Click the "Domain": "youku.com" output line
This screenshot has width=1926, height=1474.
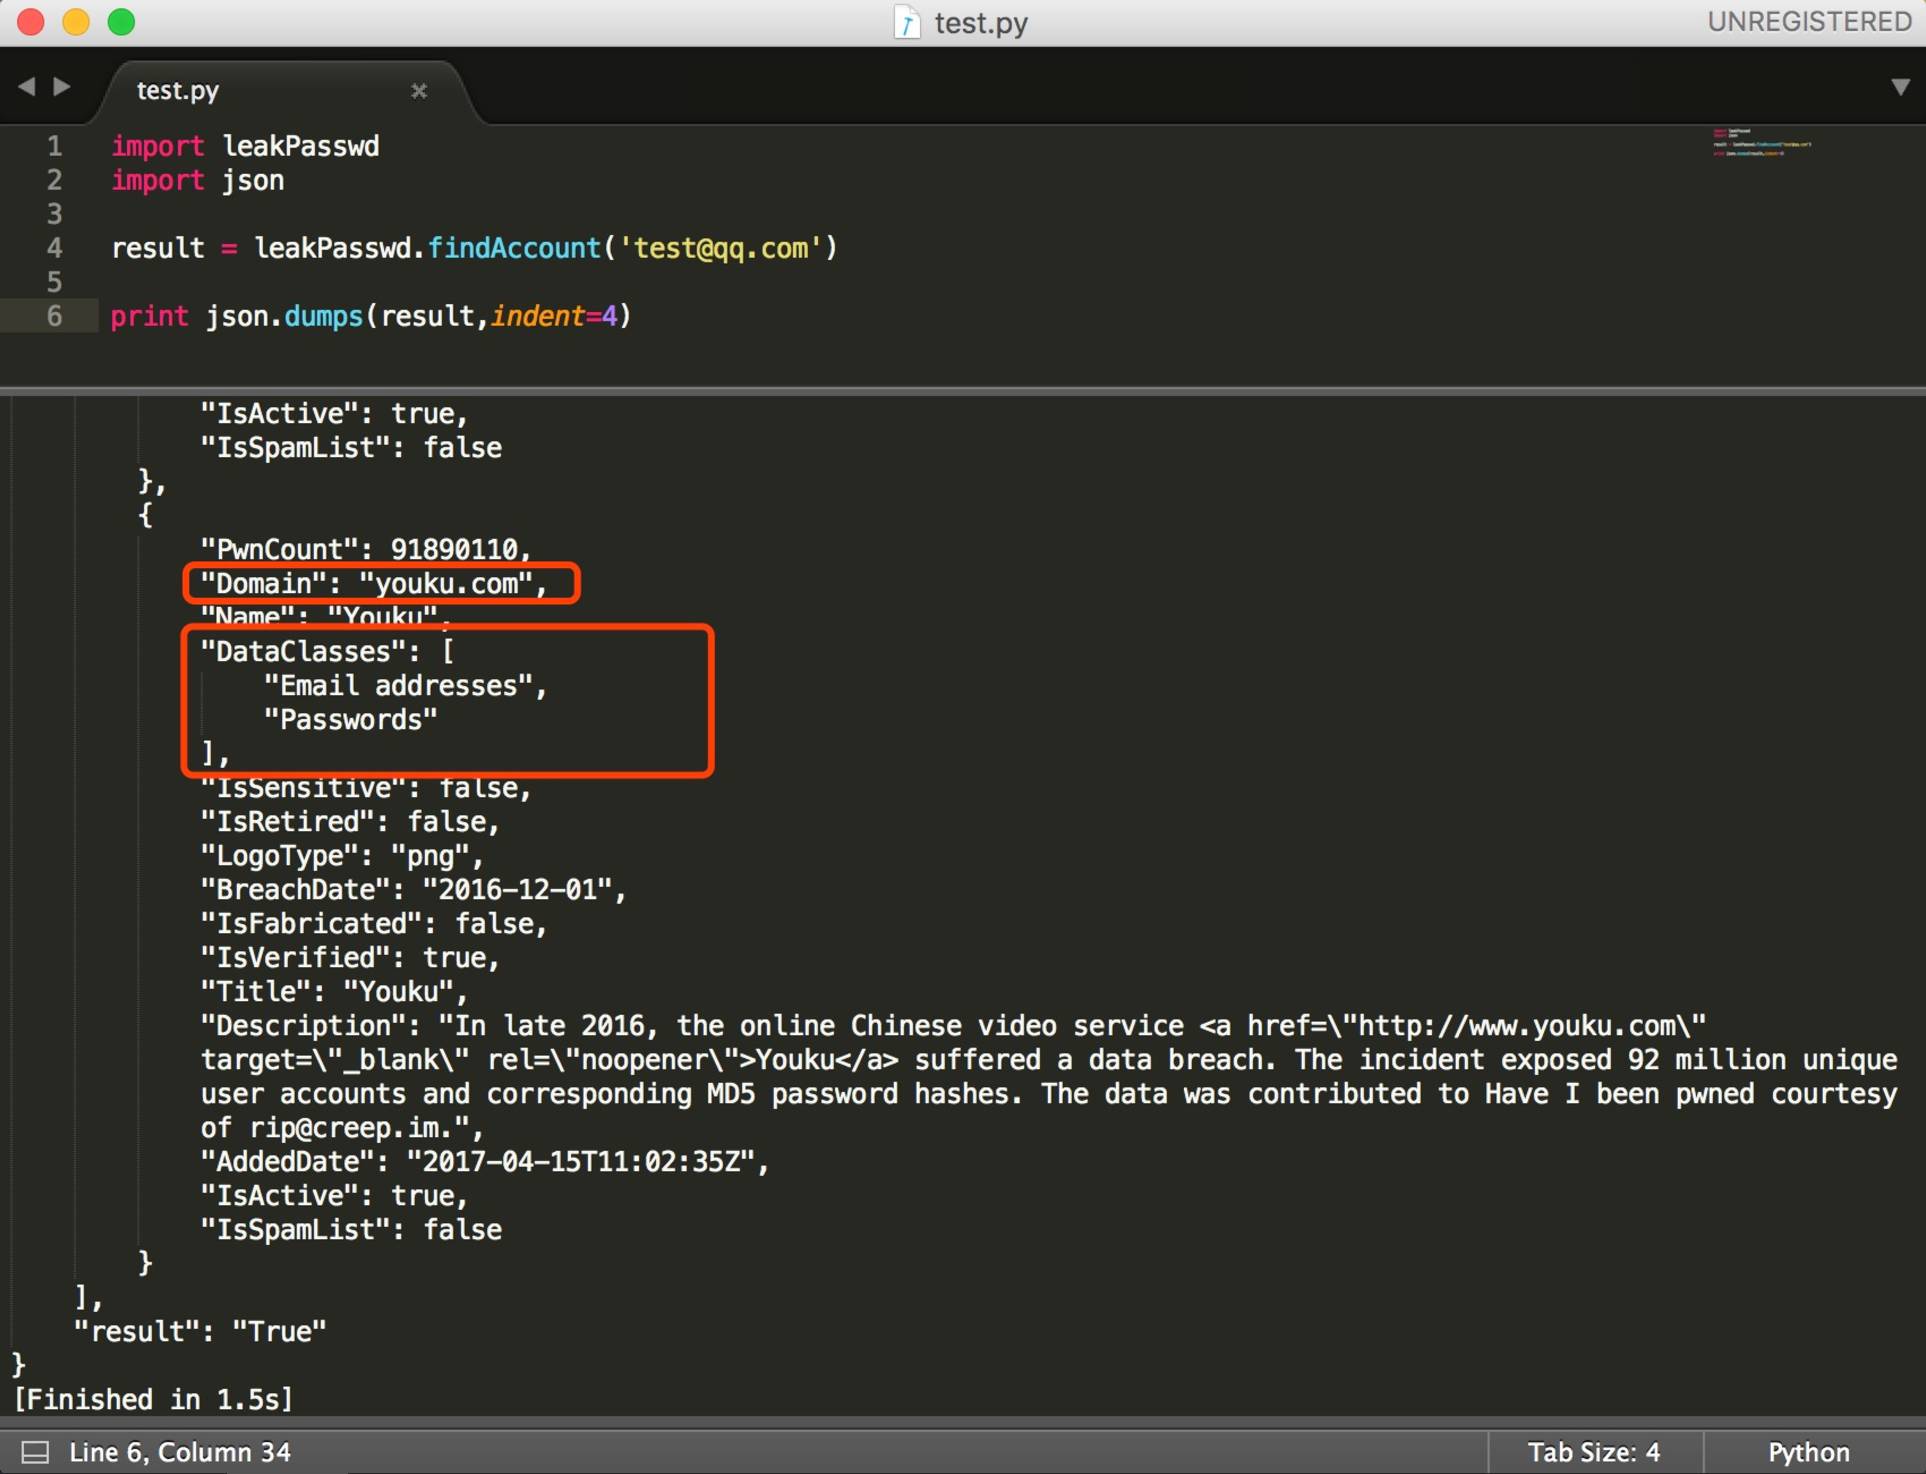(374, 583)
